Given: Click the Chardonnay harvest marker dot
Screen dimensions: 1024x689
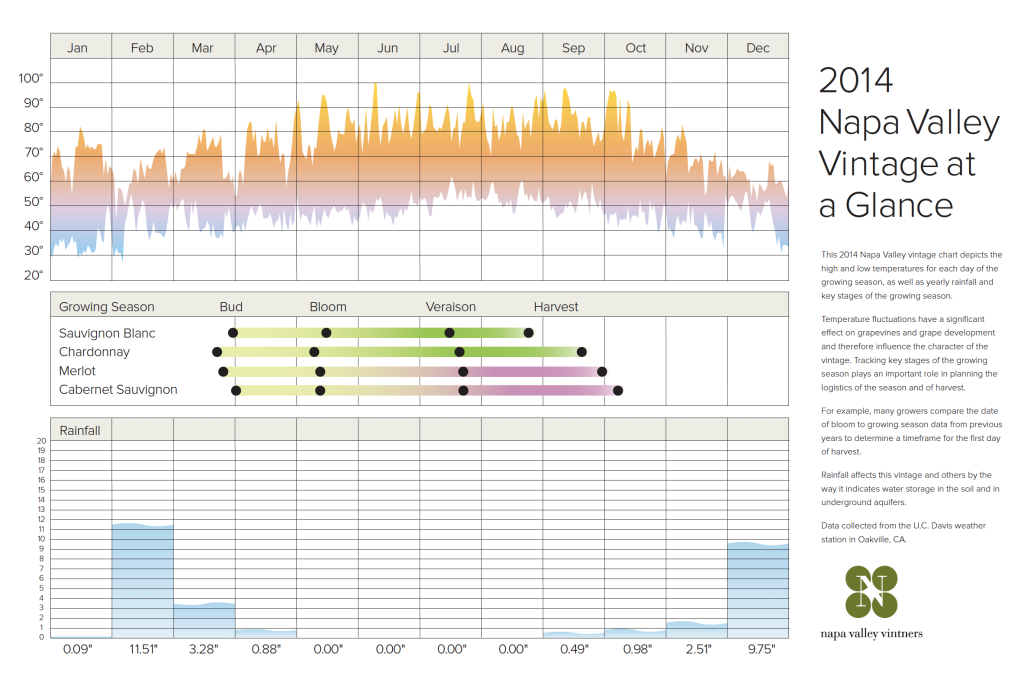Looking at the screenshot, I should (x=582, y=352).
